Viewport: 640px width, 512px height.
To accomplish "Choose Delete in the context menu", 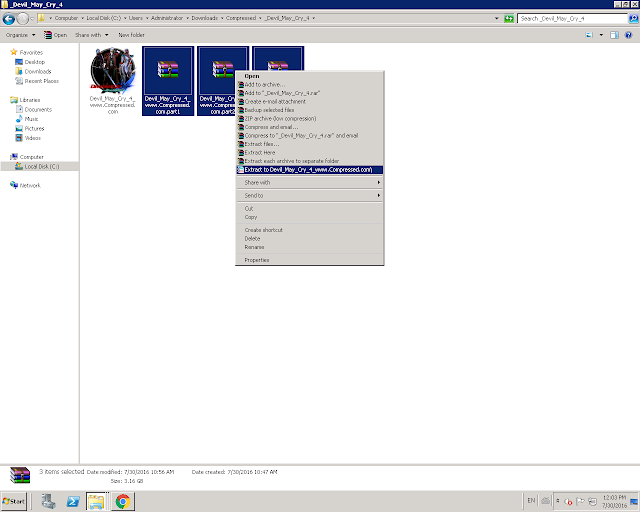I will coord(309,239).
